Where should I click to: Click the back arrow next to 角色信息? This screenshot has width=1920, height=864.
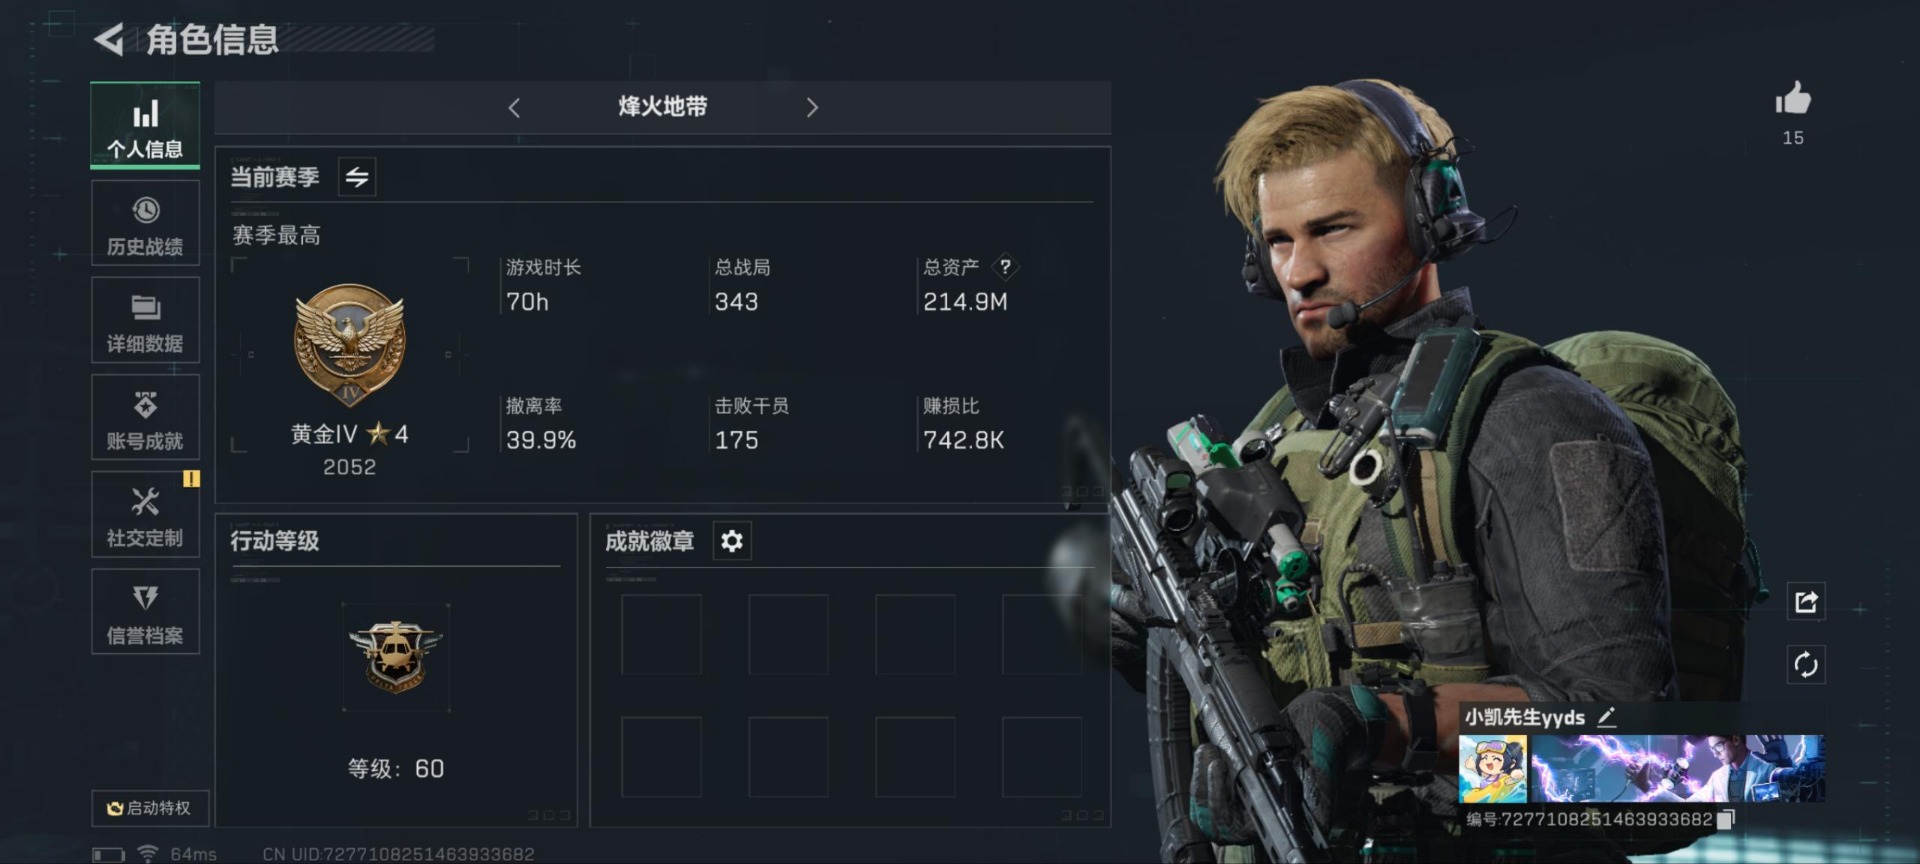pos(109,40)
